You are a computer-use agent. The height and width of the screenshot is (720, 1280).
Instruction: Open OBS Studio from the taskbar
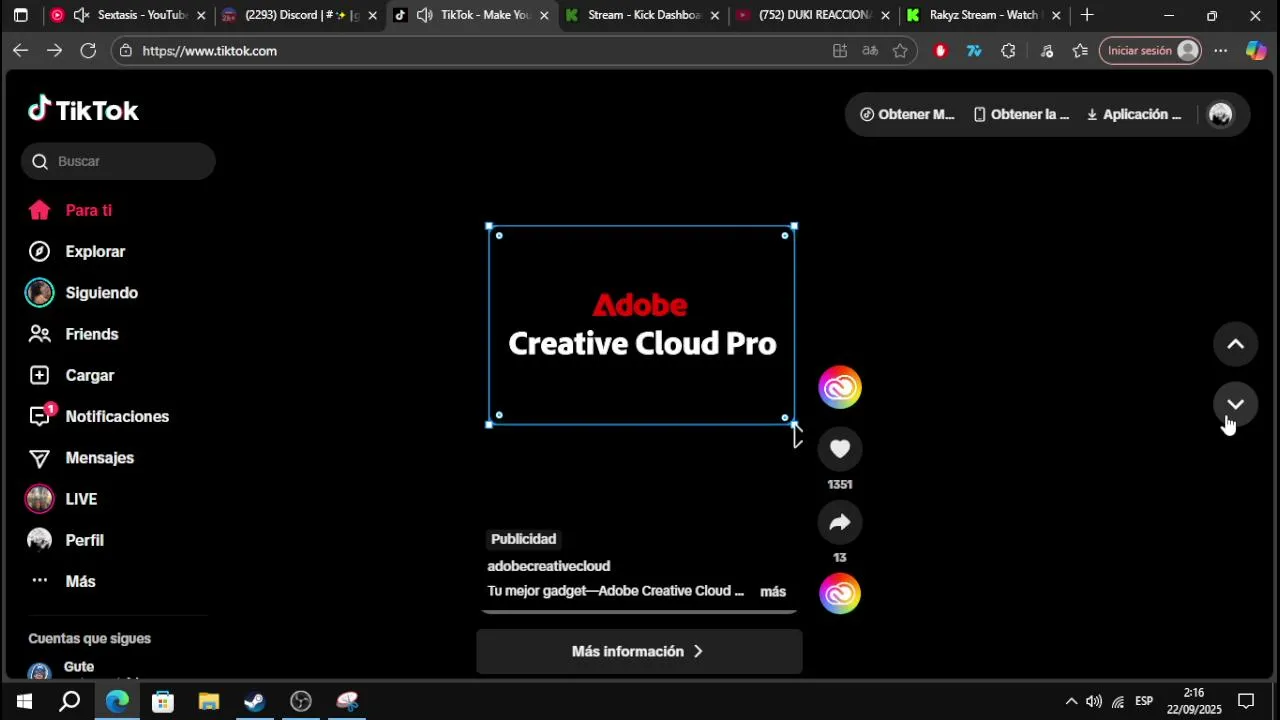pos(301,701)
